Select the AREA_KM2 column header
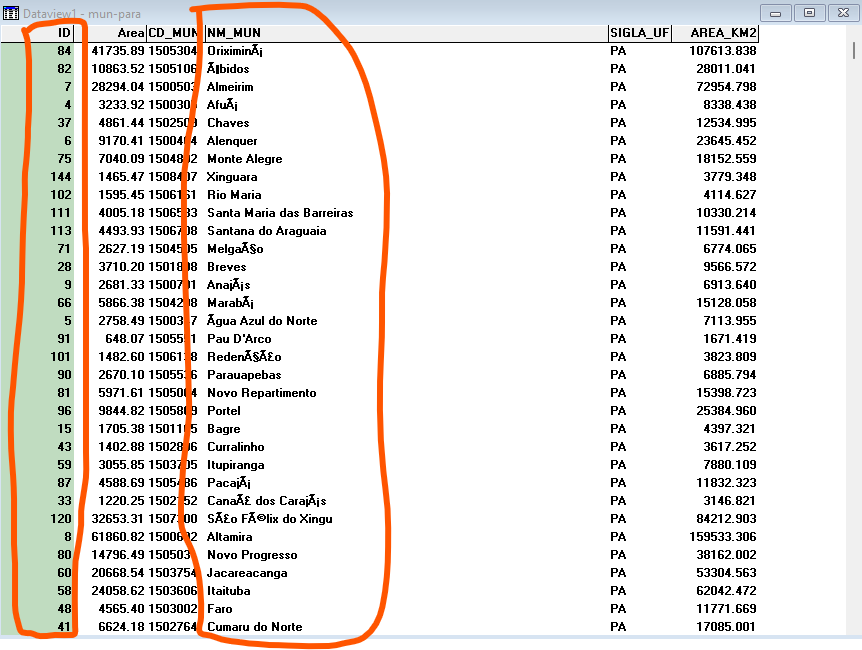862x650 pixels. tap(715, 33)
